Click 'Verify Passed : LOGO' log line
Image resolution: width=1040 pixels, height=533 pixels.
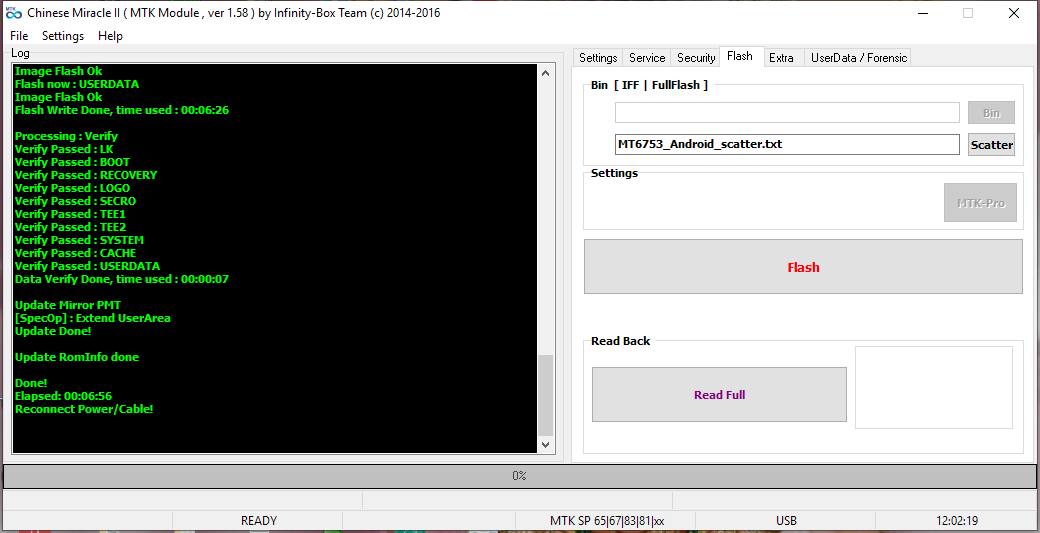72,188
